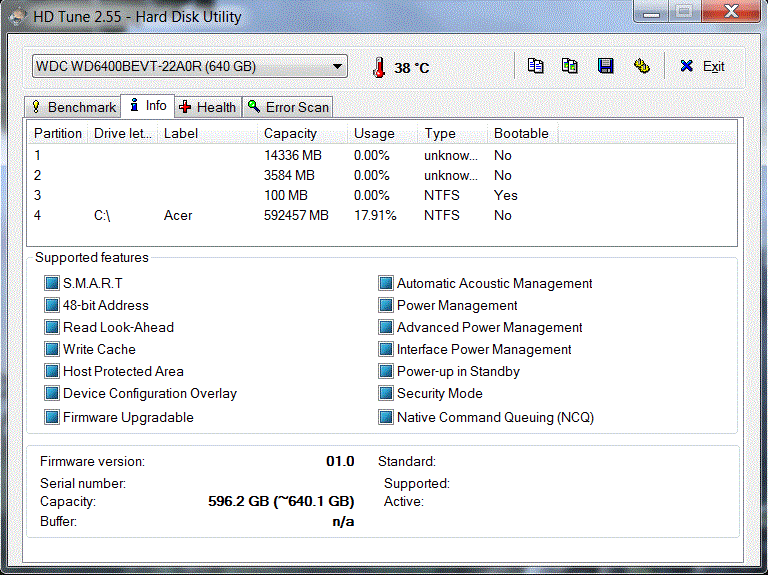This screenshot has width=768, height=575.
Task: Minimize the HD Tune window
Action: (651, 11)
